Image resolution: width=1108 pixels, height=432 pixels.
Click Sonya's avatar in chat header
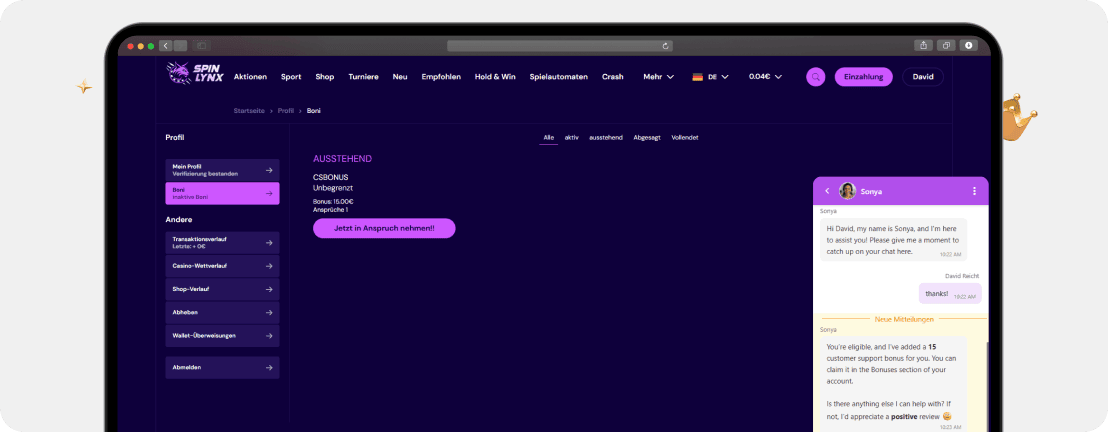pyautogui.click(x=847, y=191)
